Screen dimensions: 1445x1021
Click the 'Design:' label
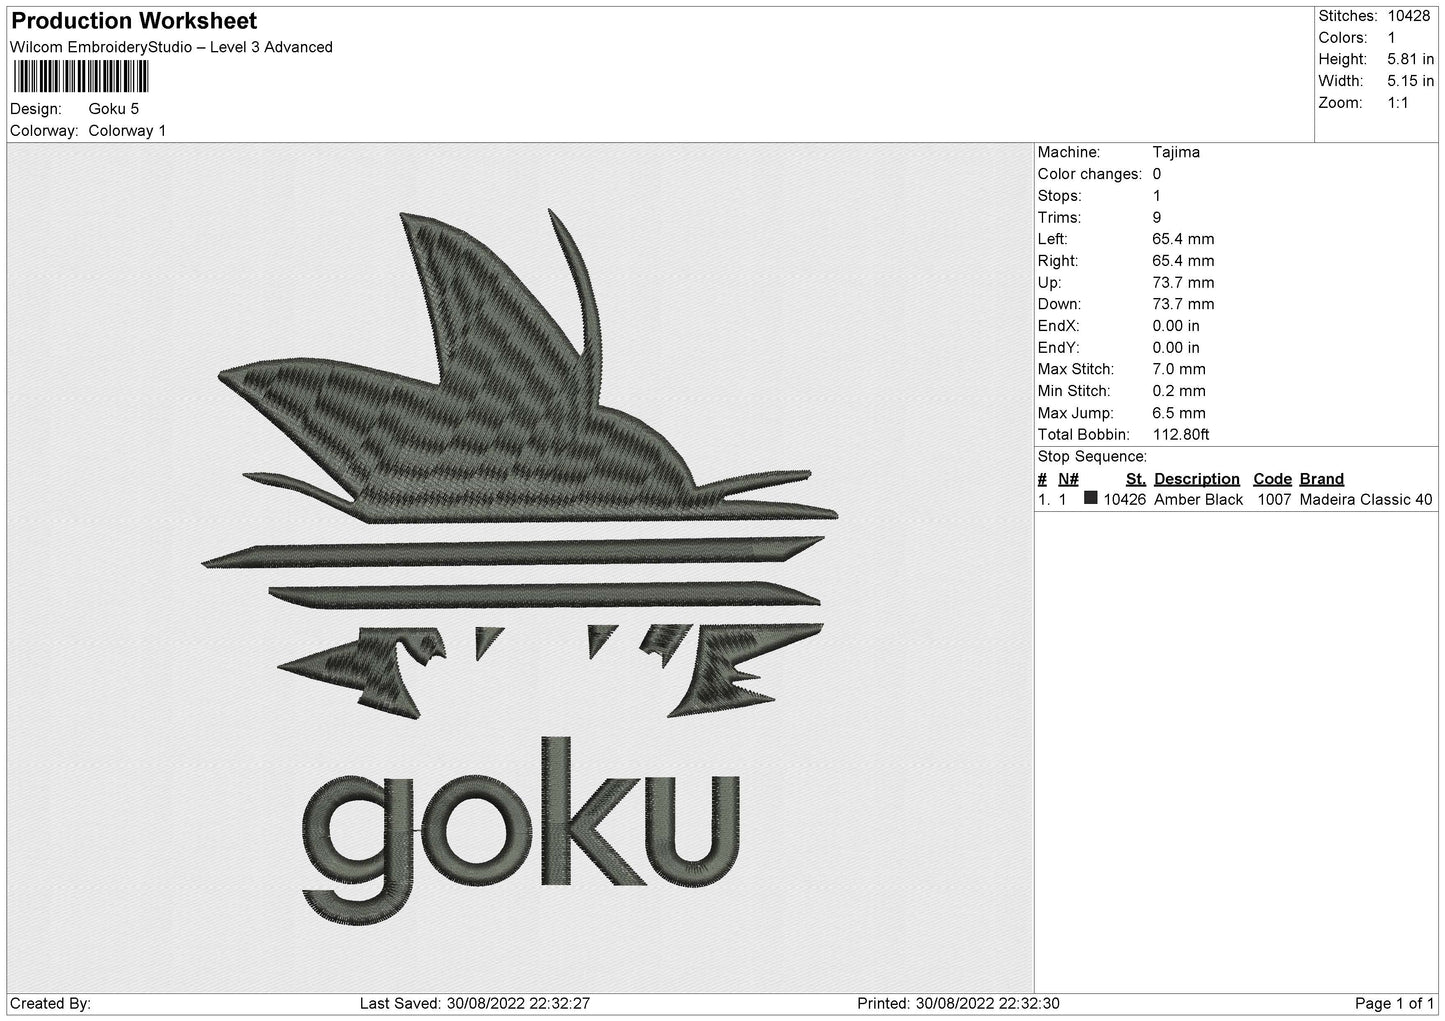[35, 108]
